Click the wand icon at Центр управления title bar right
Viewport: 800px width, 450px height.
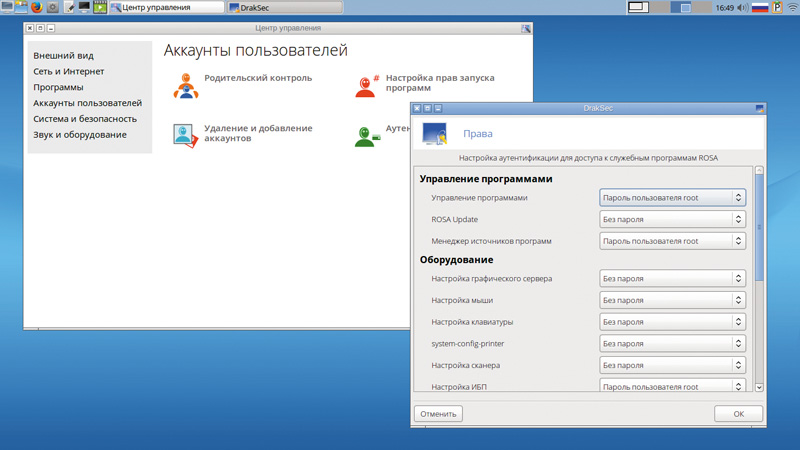tap(526, 29)
